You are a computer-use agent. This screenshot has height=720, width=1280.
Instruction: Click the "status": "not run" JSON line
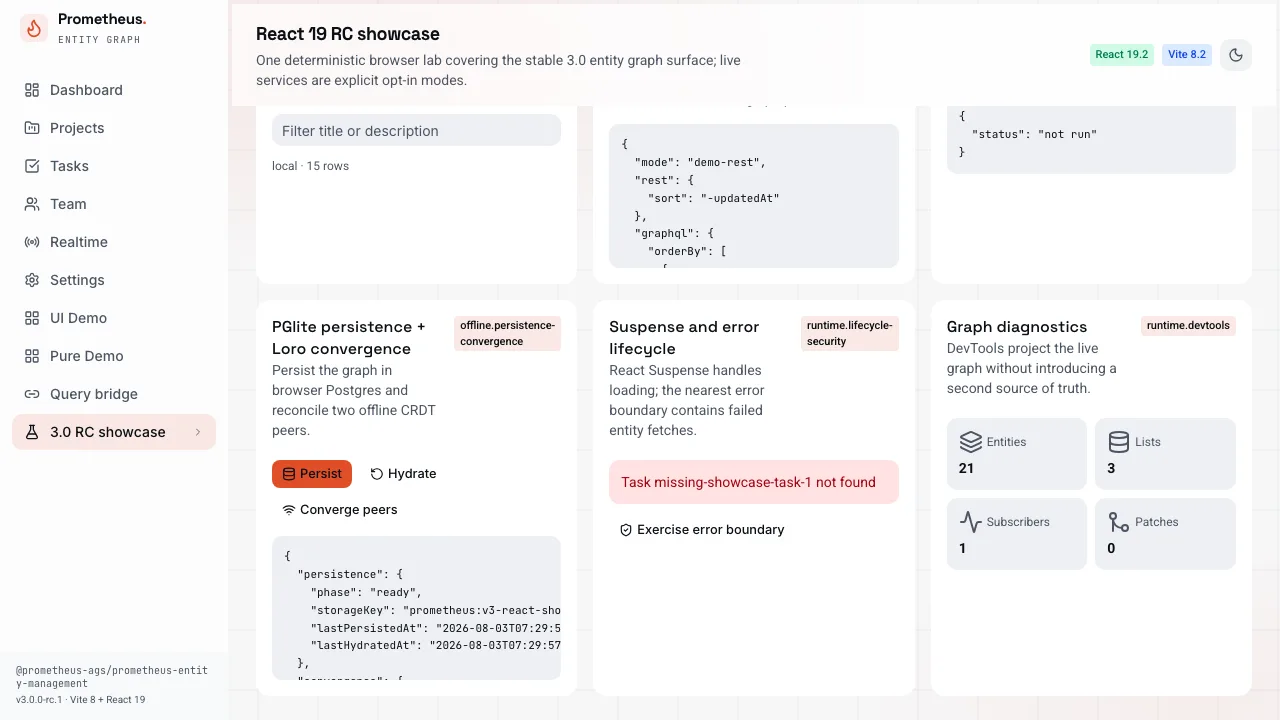(1034, 134)
